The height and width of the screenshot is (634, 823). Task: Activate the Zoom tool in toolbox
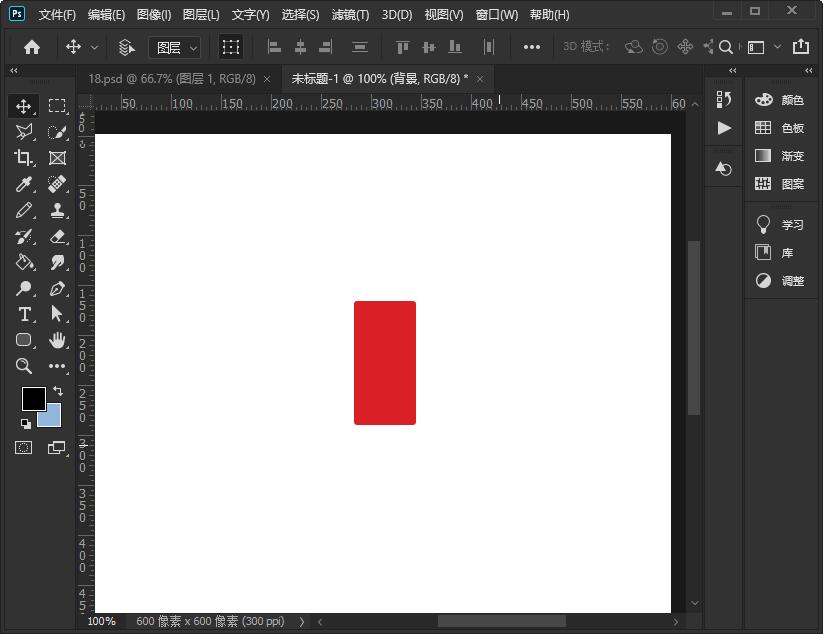click(x=24, y=366)
